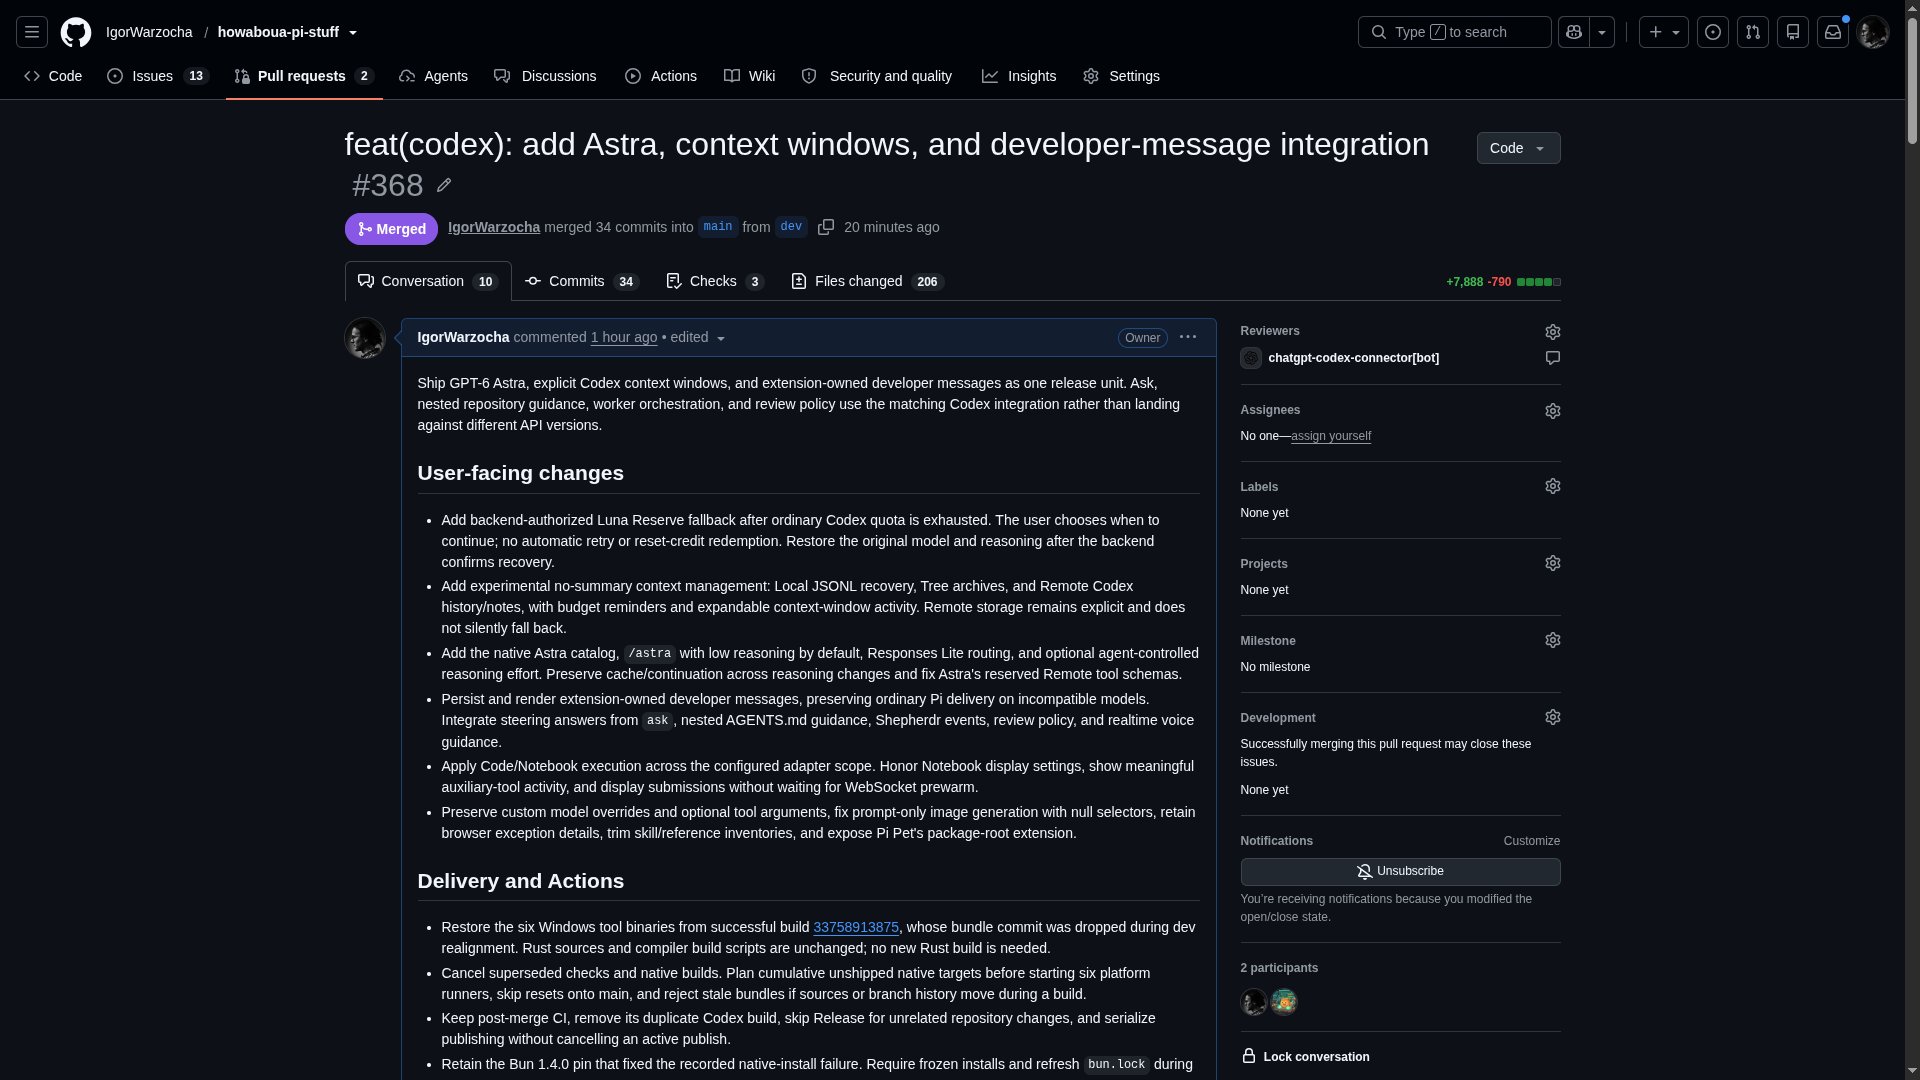Viewport: 1920px width, 1080px height.
Task: Go to the GitHub homepage logo
Action: point(76,32)
